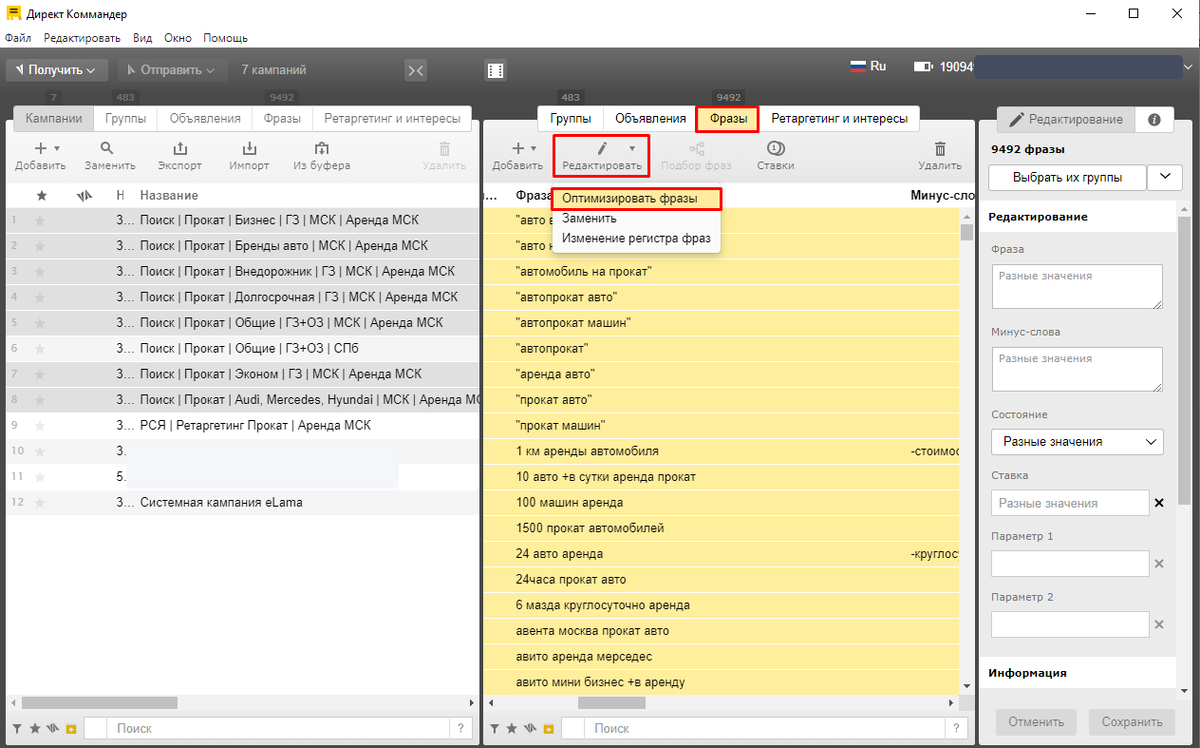1200x748 pixels.
Task: Click the Заменить magnifier icon in campaigns panel
Action: (x=107, y=148)
